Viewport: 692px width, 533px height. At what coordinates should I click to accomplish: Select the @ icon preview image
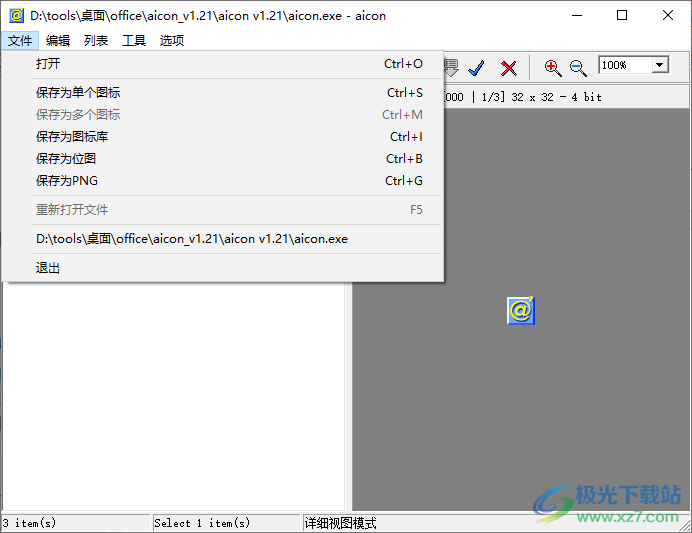click(521, 311)
